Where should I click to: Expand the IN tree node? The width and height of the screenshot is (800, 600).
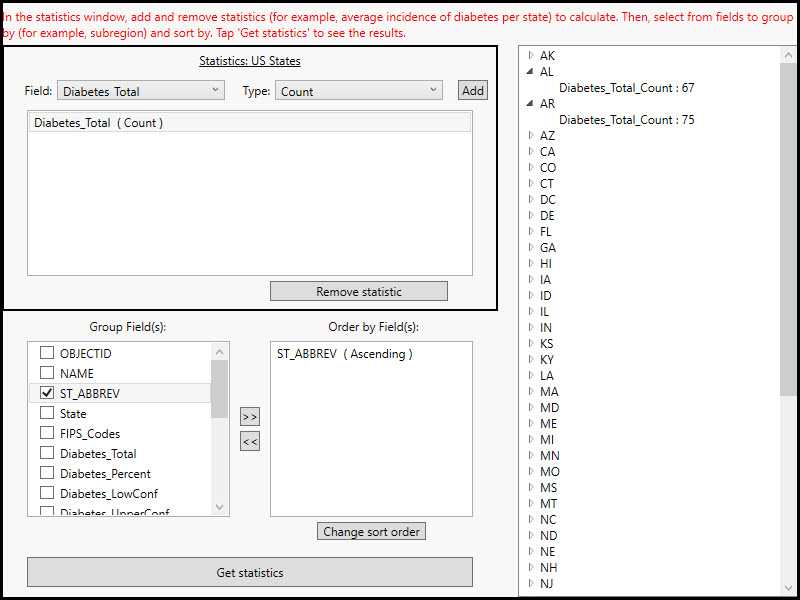pos(531,327)
